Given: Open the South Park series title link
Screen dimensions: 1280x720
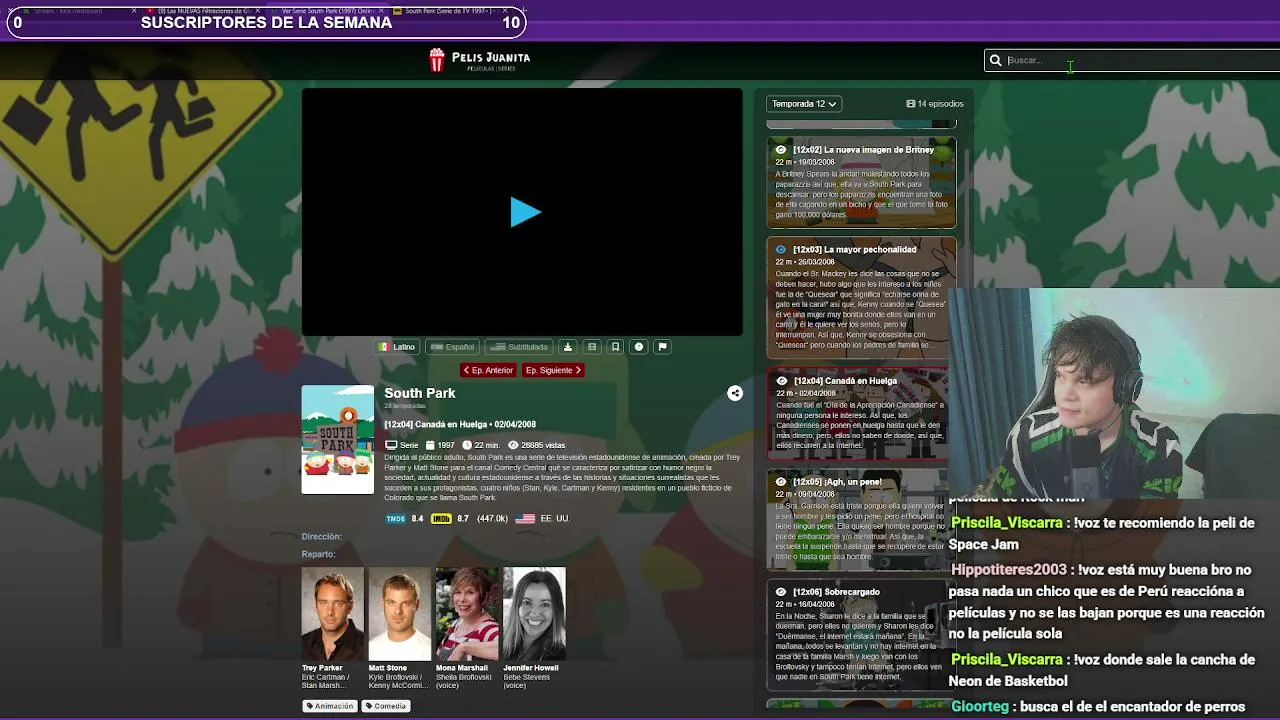Looking at the screenshot, I should [420, 393].
